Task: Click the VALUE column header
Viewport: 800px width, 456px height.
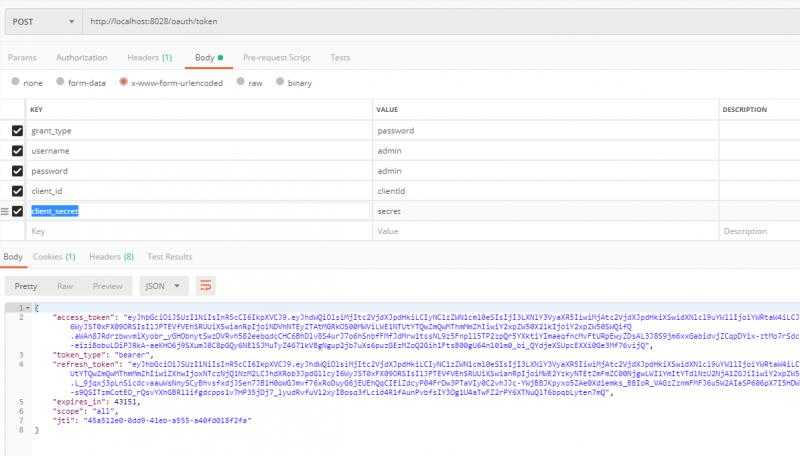Action: click(x=387, y=110)
